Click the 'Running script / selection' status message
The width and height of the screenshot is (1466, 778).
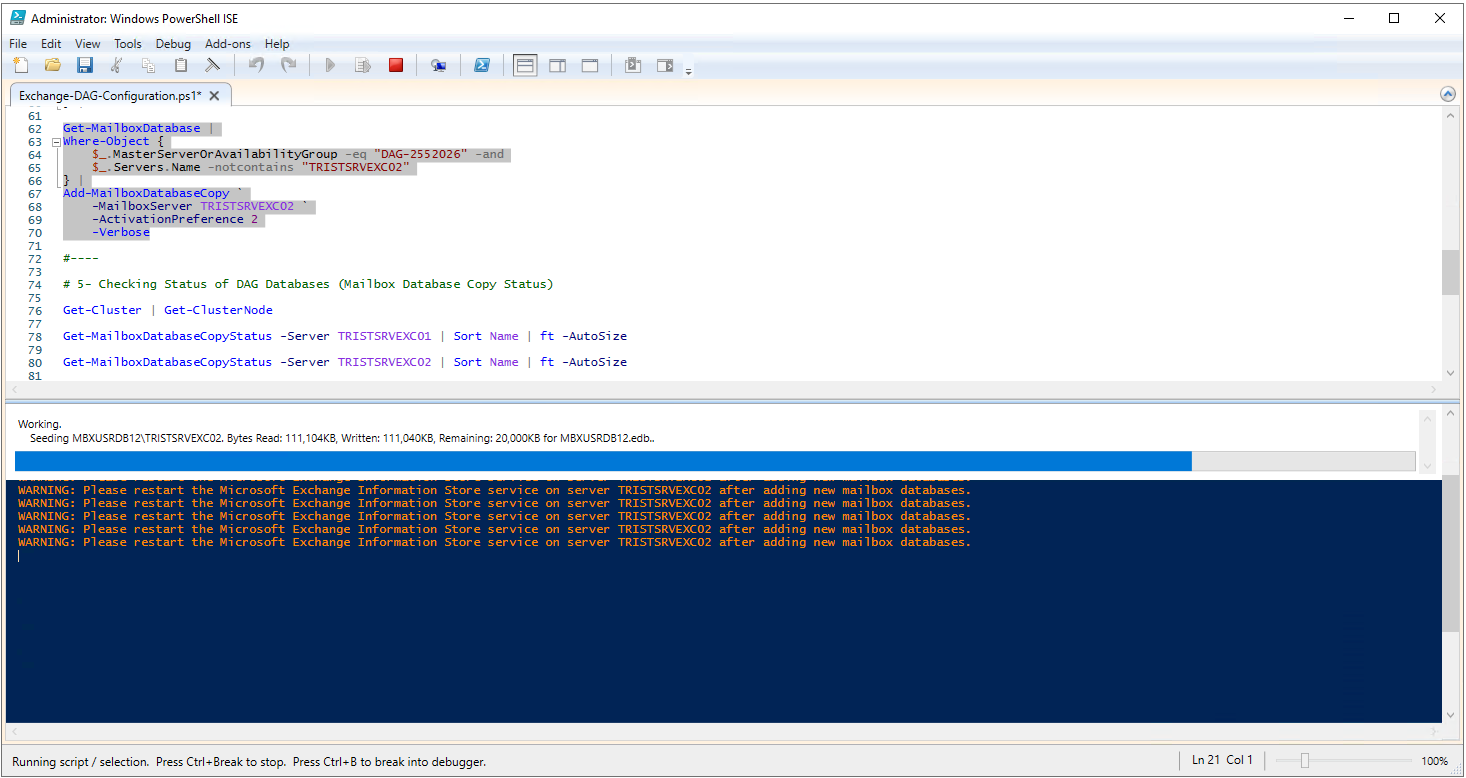249,762
